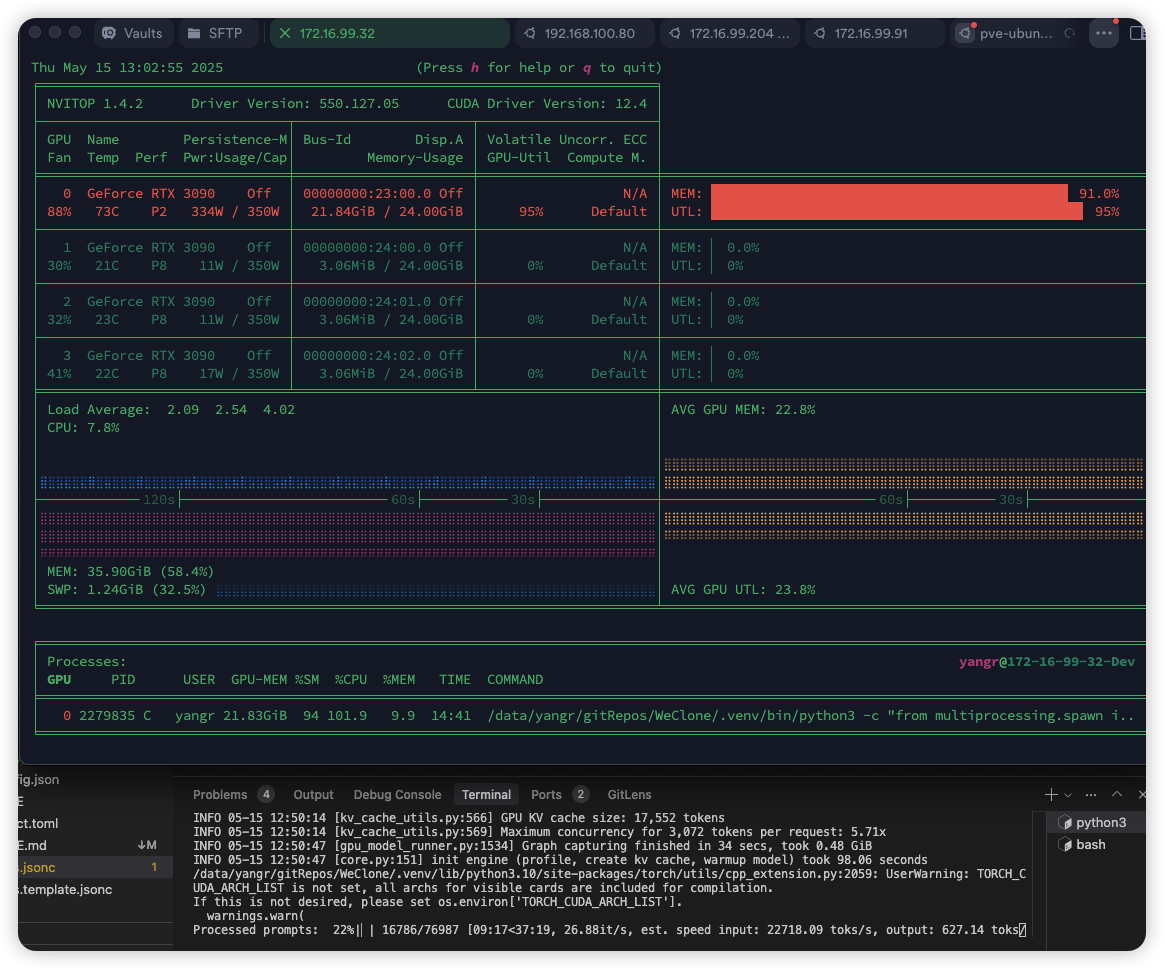This screenshot has height=969, width=1164.
Task: Toggle the split view panel icon
Action: point(1137,33)
